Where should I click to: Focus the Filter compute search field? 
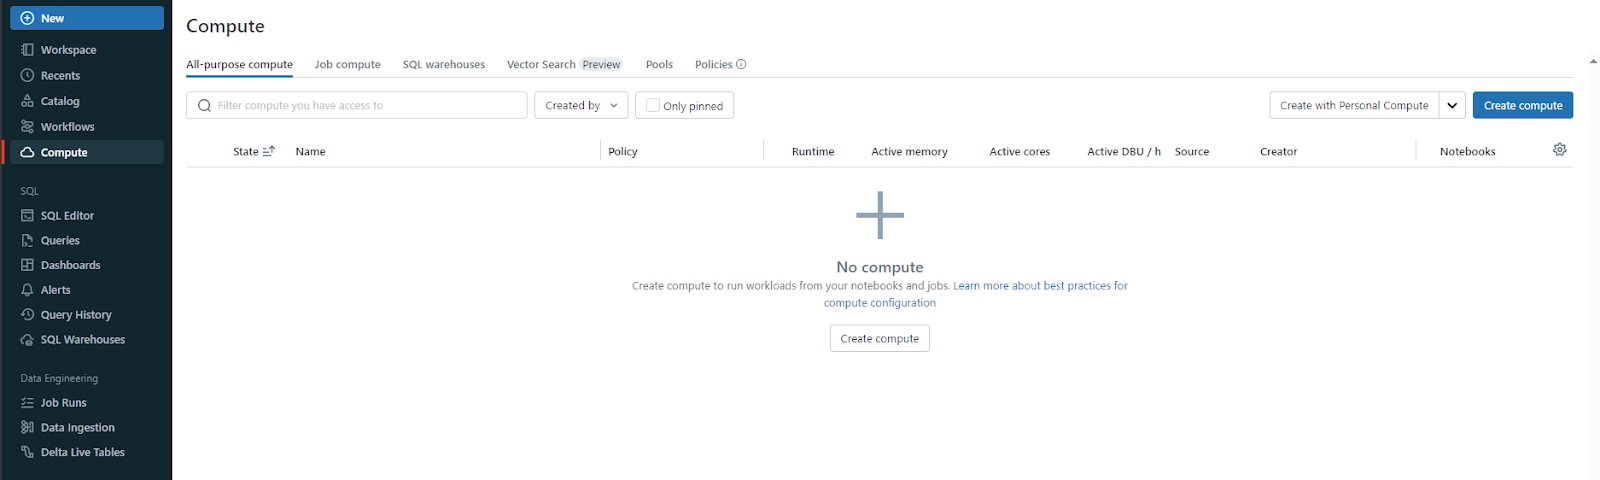point(356,105)
